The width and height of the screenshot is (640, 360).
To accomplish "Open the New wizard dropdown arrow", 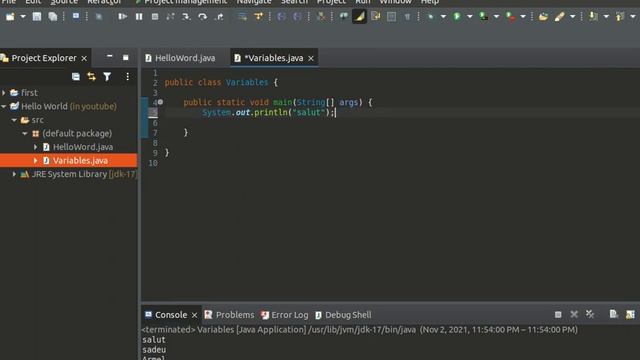I will pos(23,17).
